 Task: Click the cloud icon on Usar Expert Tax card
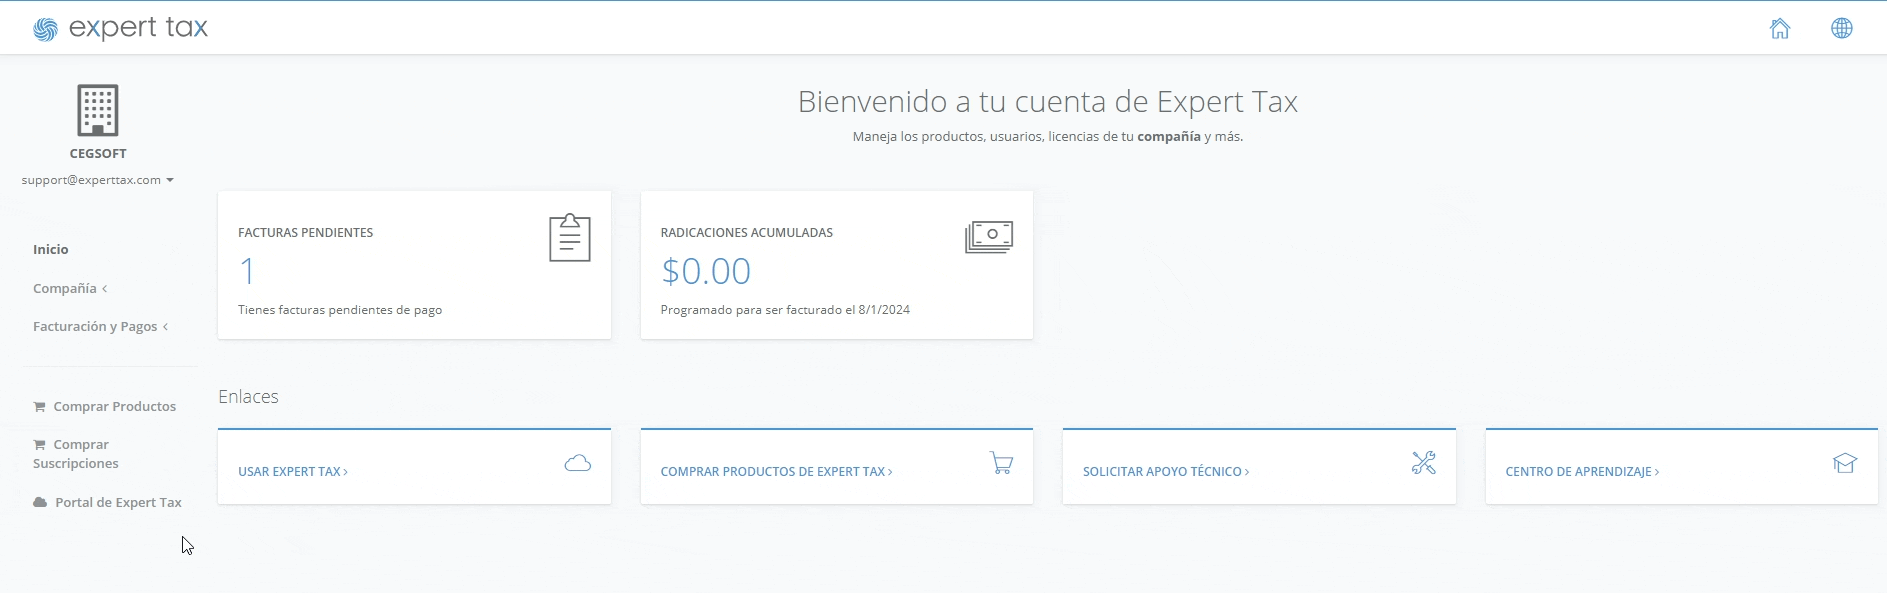(578, 463)
